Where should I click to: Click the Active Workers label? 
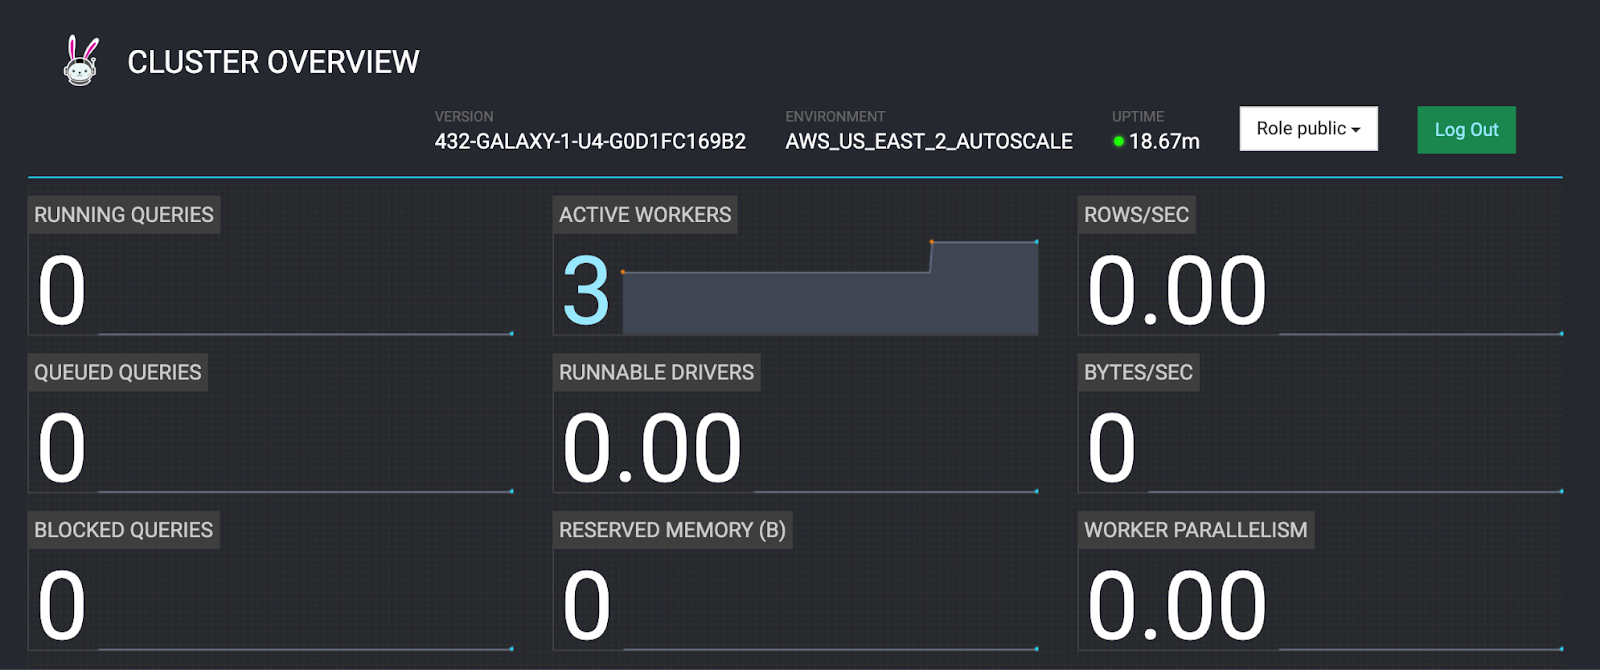pyautogui.click(x=645, y=215)
